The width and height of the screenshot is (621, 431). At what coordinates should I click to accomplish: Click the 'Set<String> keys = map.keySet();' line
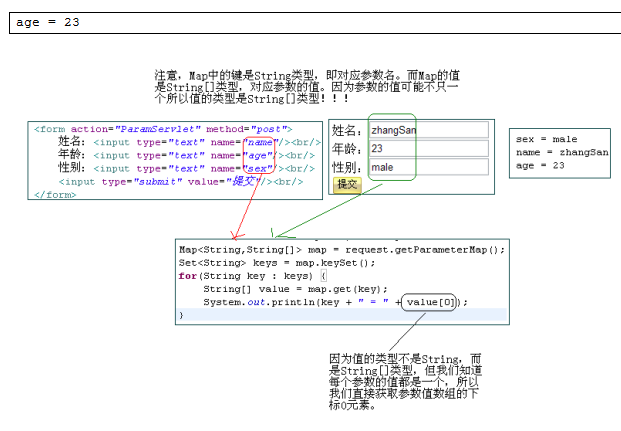click(276, 263)
